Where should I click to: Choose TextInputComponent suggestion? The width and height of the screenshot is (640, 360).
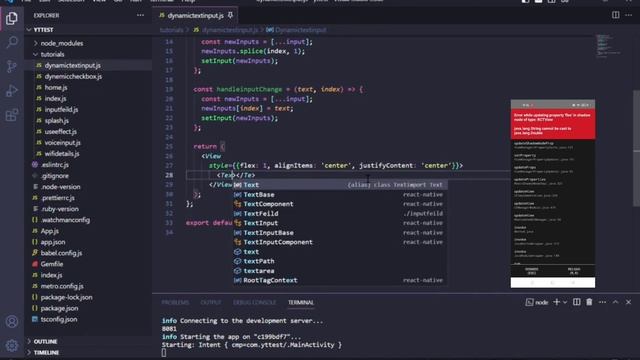[x=339, y=242]
